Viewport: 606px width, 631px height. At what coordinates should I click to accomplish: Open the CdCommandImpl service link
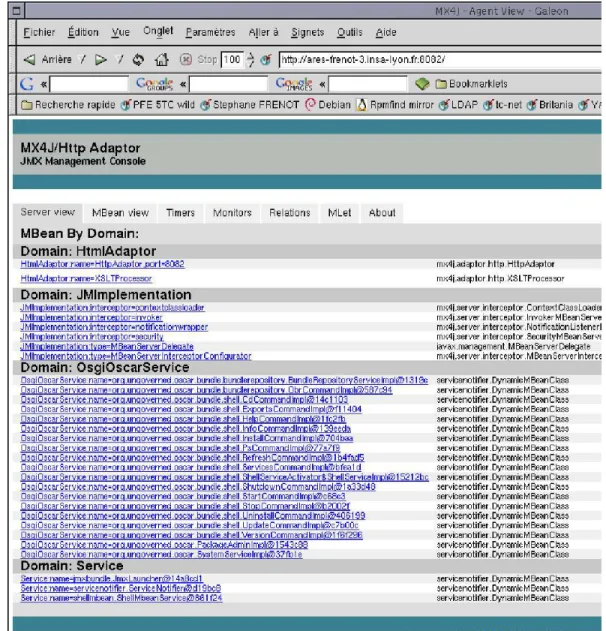(184, 400)
